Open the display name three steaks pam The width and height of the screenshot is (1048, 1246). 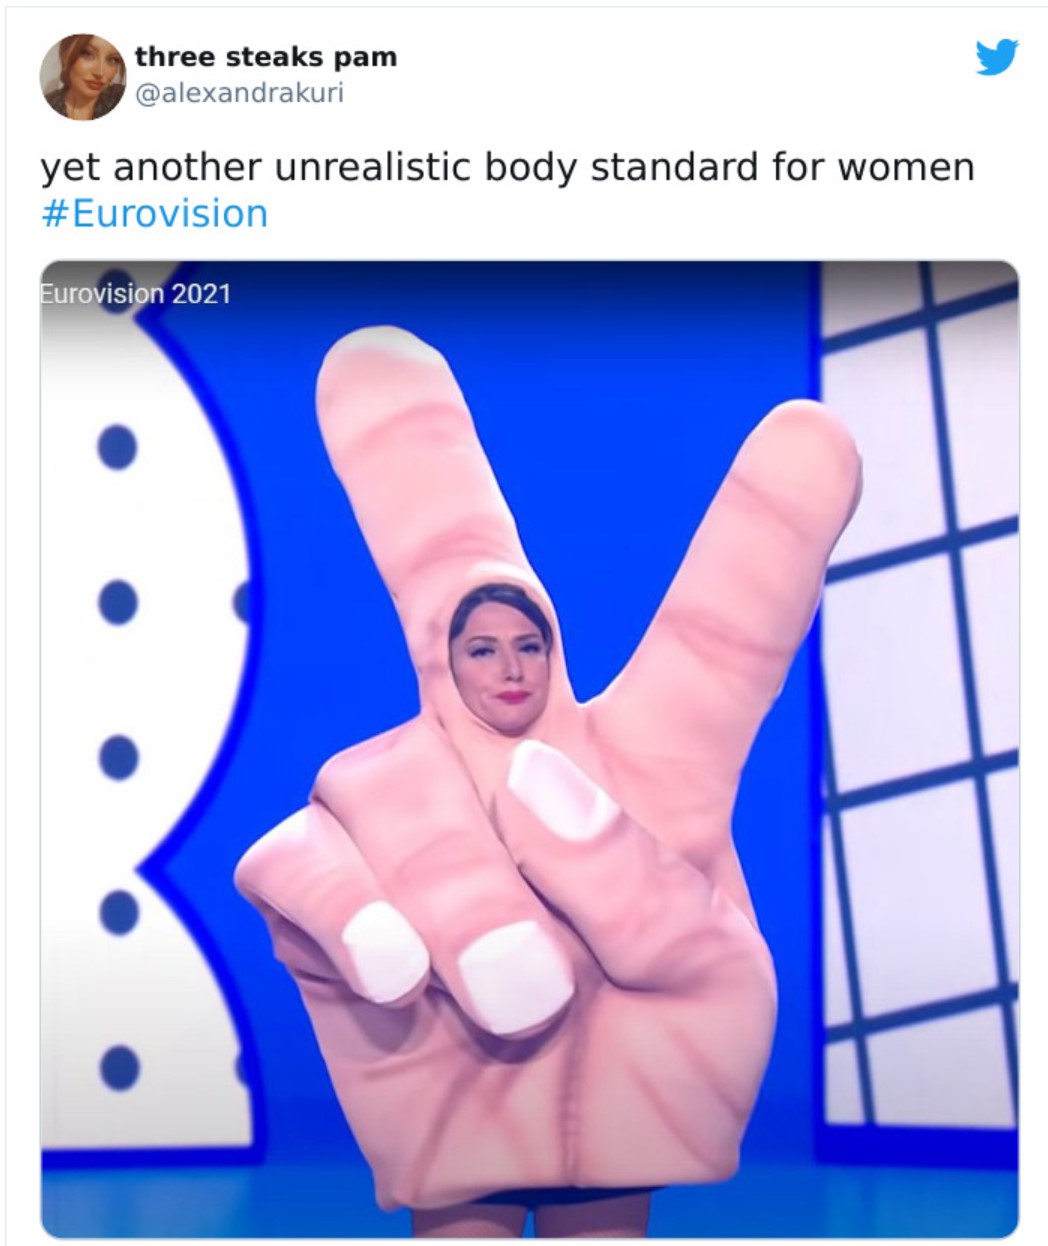[266, 56]
